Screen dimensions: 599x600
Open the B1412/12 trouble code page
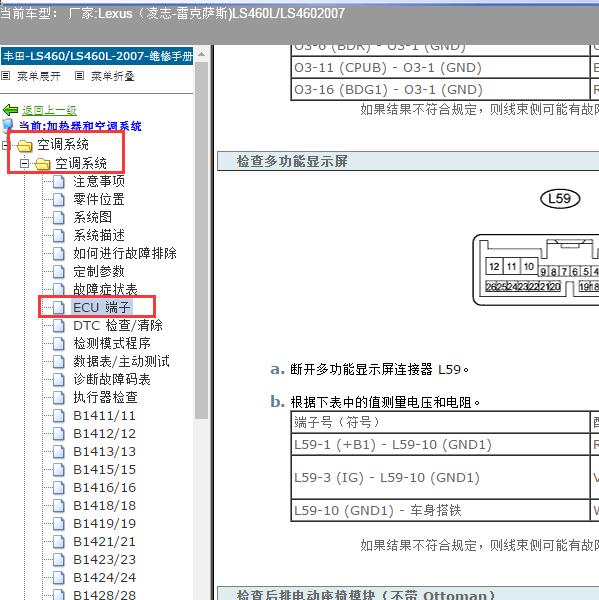click(x=104, y=434)
